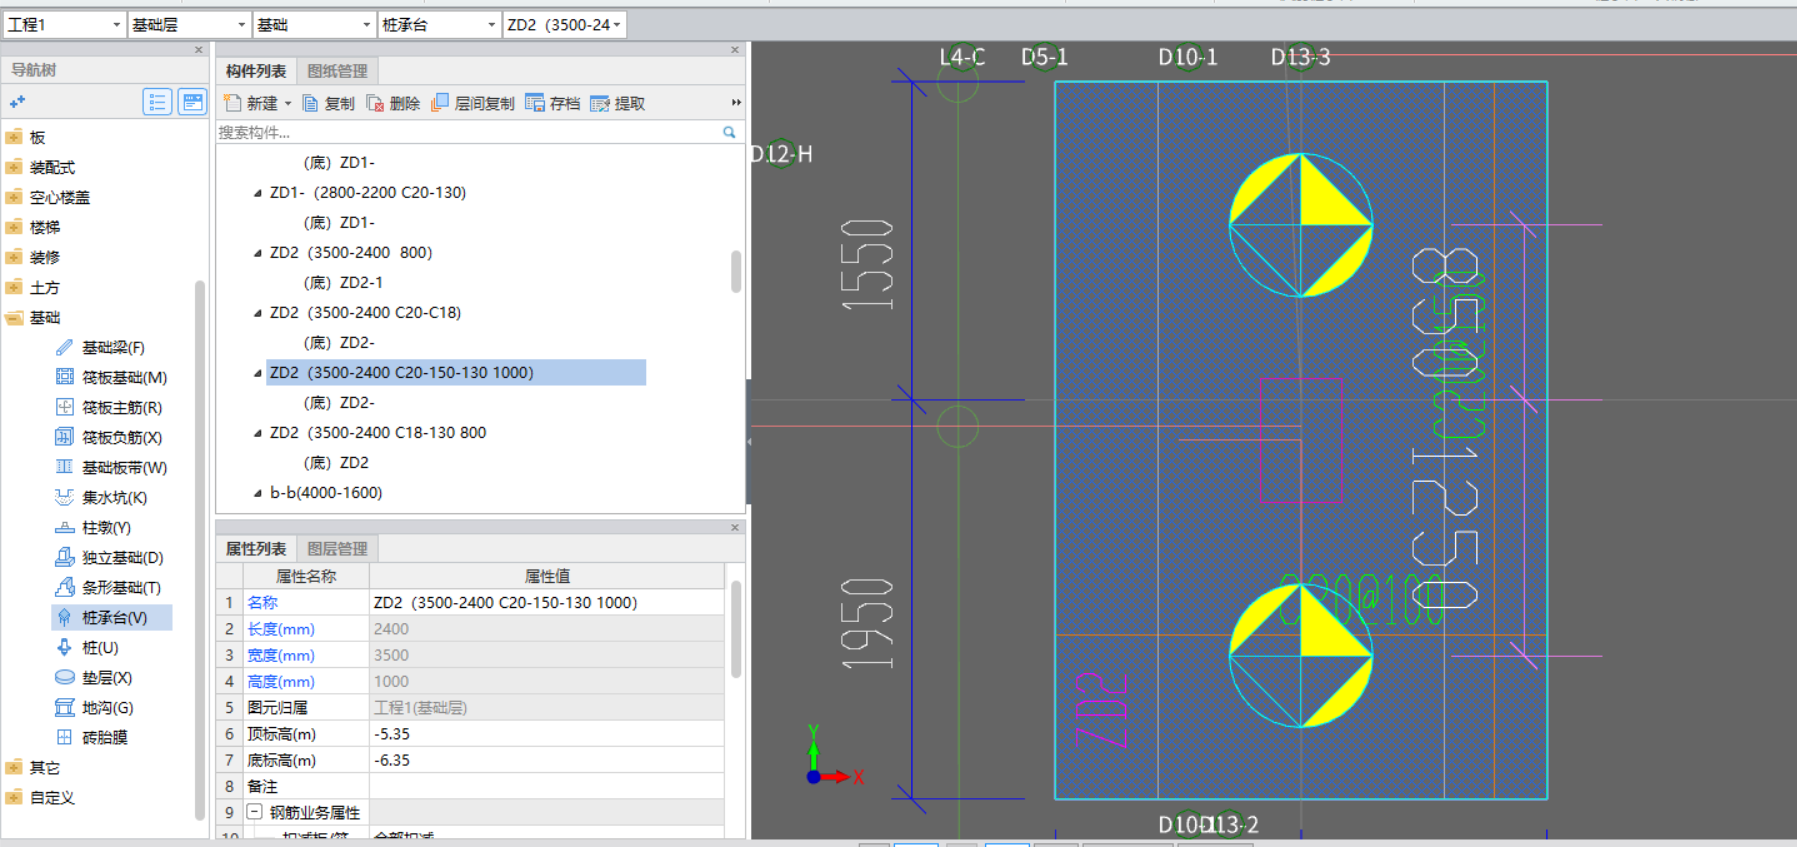Screen dimensions: 1797x847
Task: Click the component list vertical scrollbar
Action: [x=736, y=271]
